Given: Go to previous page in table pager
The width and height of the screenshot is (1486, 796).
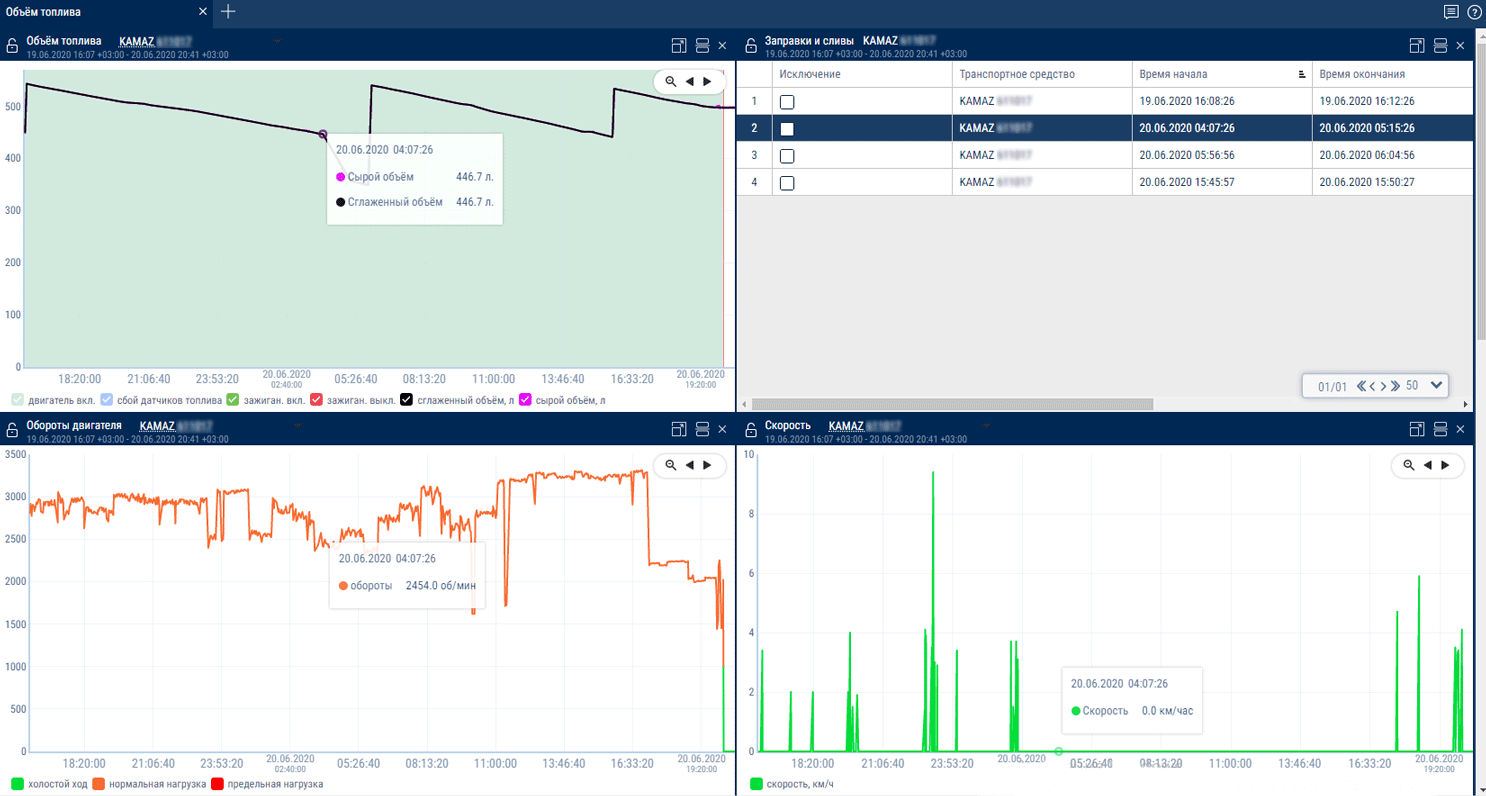Looking at the screenshot, I should (x=1373, y=386).
